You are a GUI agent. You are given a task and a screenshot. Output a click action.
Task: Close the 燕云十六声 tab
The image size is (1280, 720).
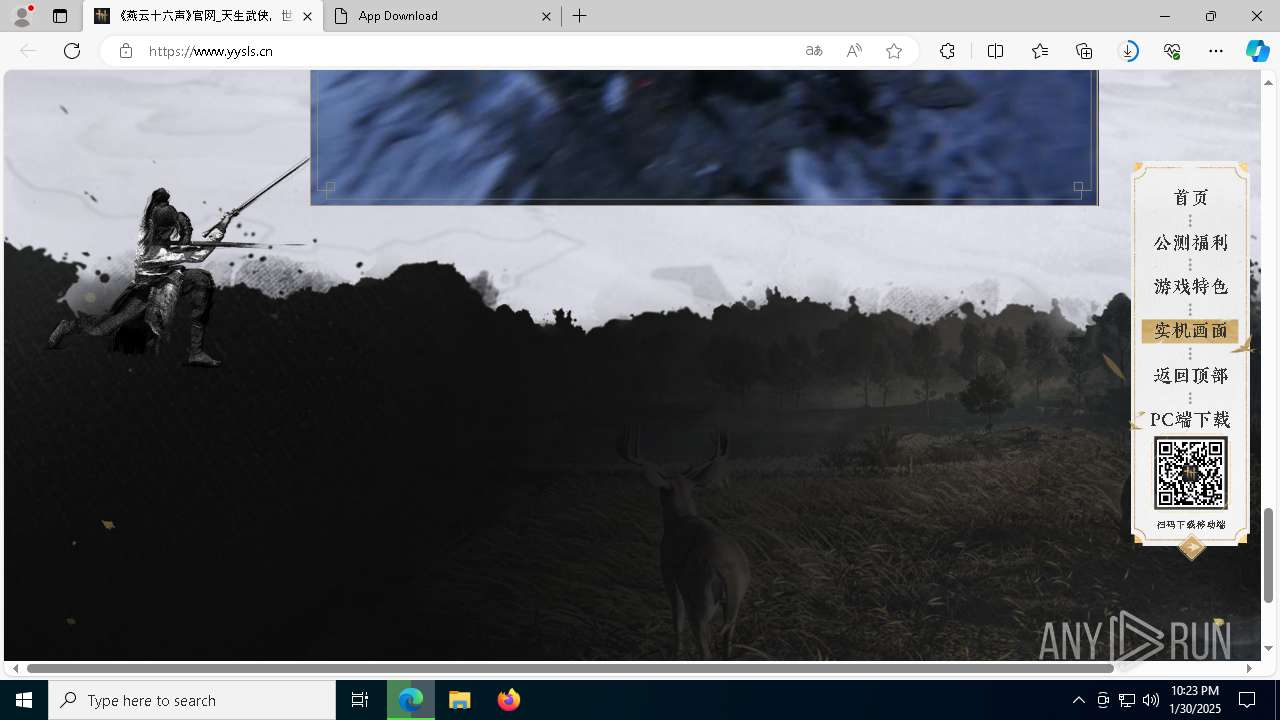tap(307, 16)
